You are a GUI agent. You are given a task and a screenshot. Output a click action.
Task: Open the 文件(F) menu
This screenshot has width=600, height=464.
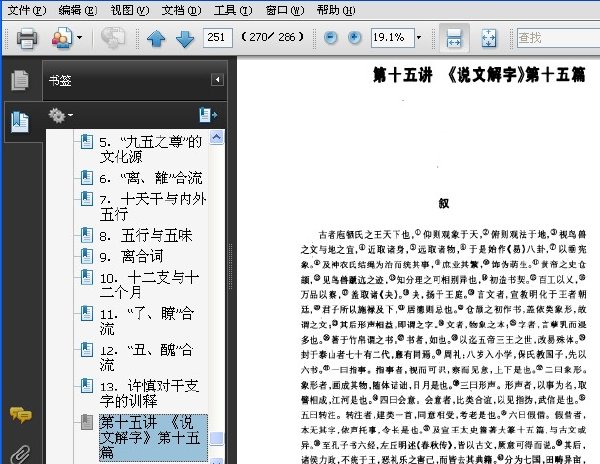[x=26, y=10]
